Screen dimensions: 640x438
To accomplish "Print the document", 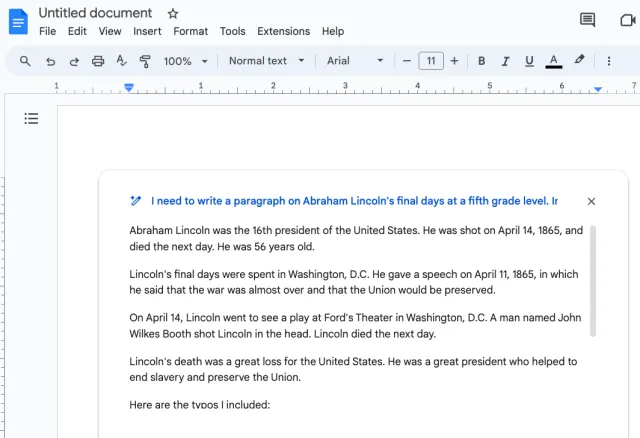I will point(98,61).
